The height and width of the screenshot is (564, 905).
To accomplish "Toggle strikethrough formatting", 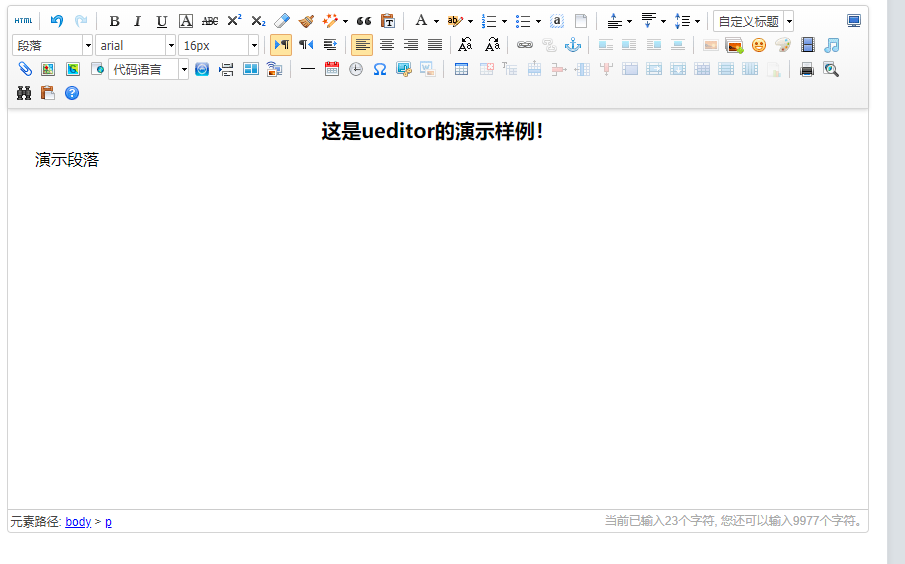I will (210, 21).
